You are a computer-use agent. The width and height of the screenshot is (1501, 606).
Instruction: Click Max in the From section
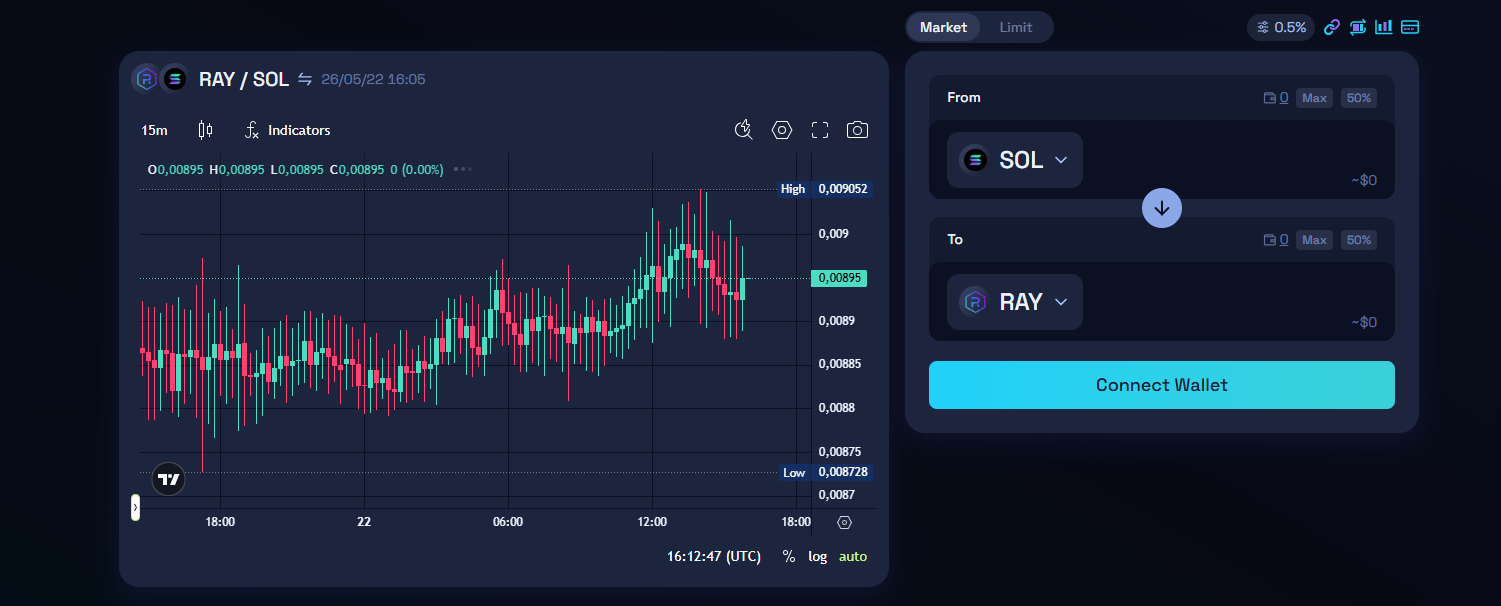pos(1314,98)
